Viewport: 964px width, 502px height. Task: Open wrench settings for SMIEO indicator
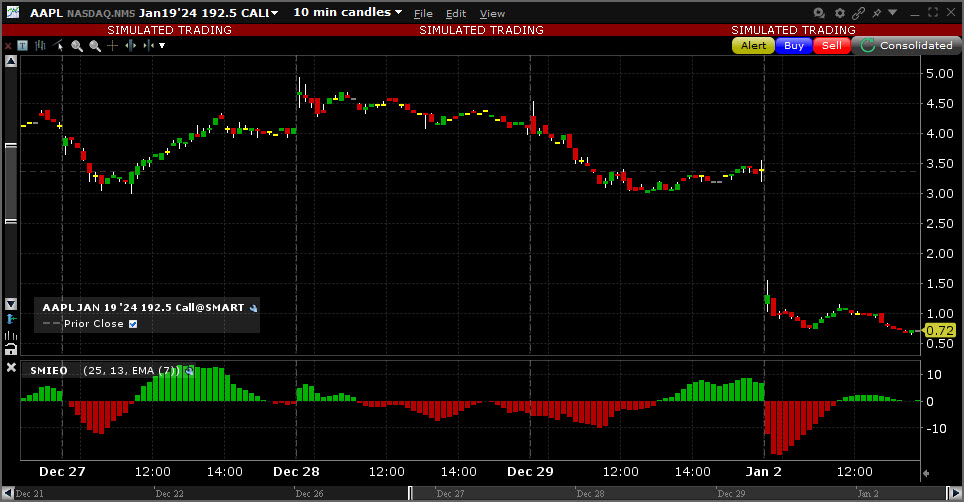pyautogui.click(x=189, y=371)
